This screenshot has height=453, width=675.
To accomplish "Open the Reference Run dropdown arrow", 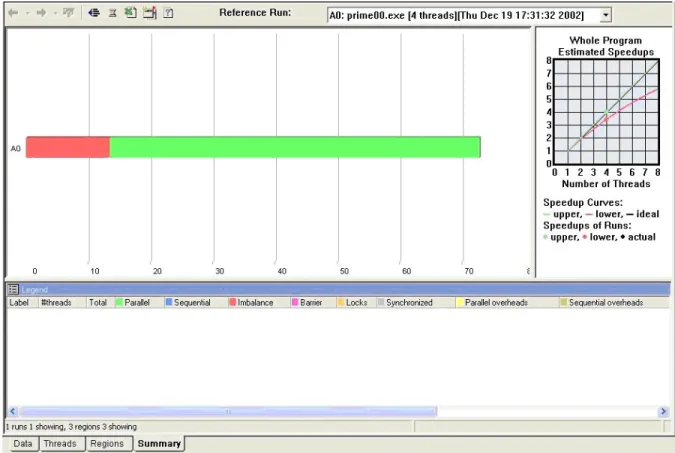I will point(605,16).
